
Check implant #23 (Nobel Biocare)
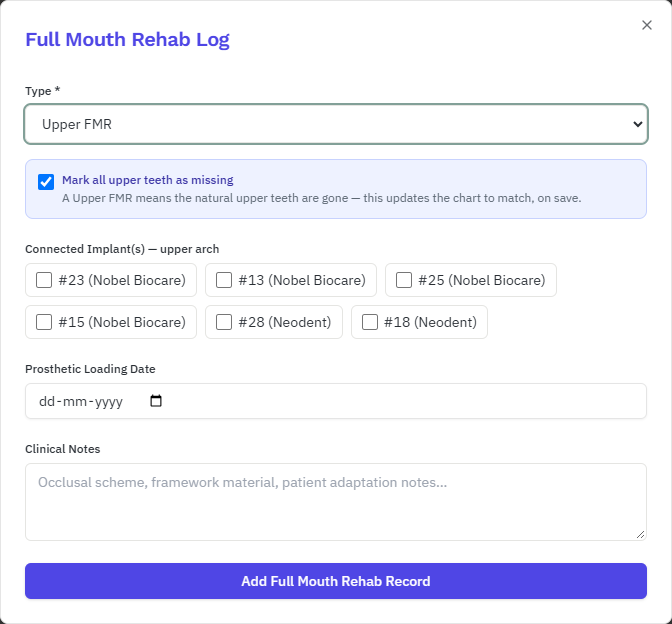pyautogui.click(x=44, y=280)
